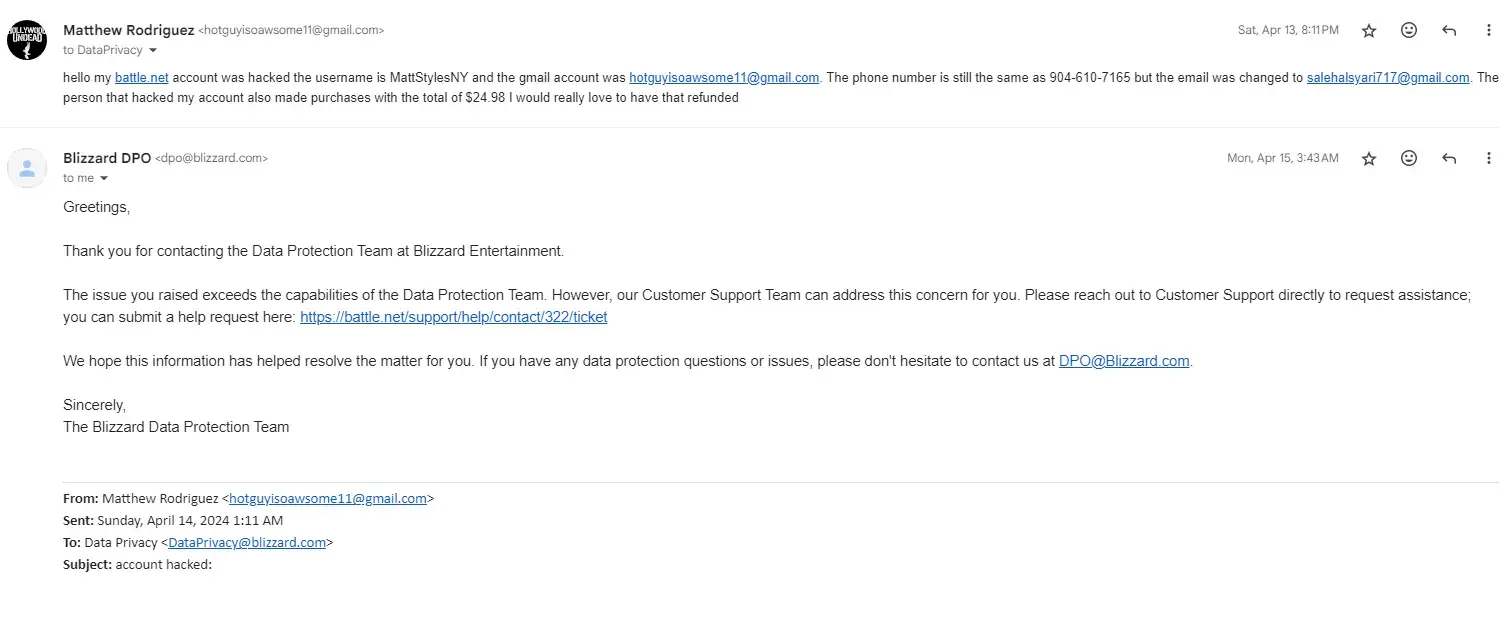Image resolution: width=1506 pixels, height=625 pixels.
Task: Click the Blizzard DPO sender name
Action: (x=107, y=158)
